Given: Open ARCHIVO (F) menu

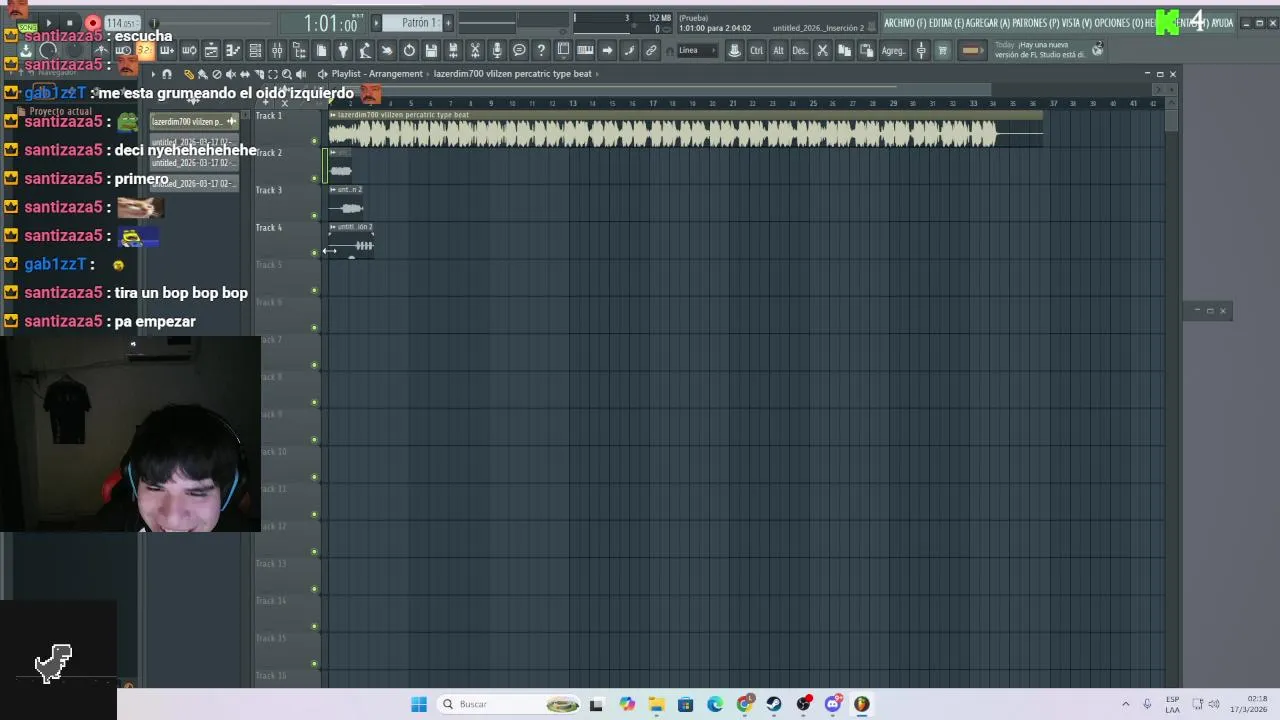Looking at the screenshot, I should pos(905,23).
